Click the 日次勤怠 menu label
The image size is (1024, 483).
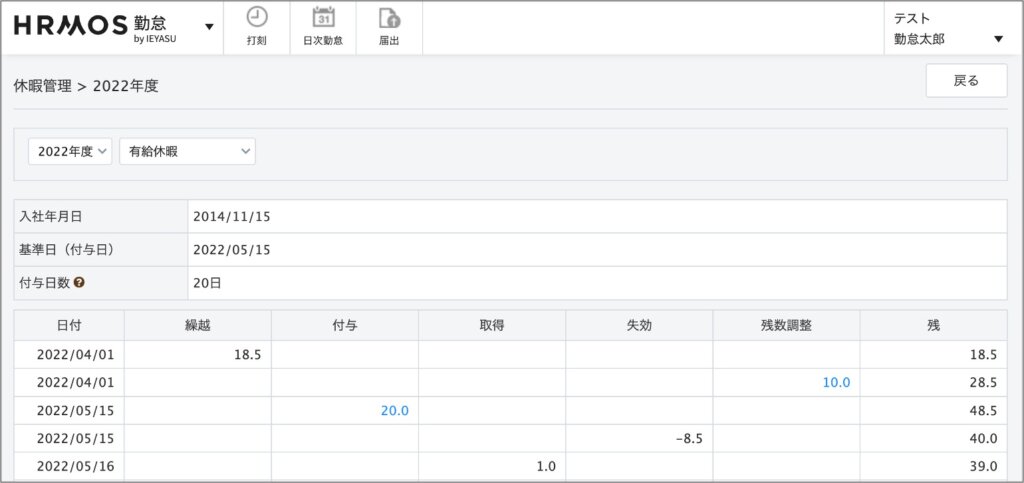tap(323, 41)
